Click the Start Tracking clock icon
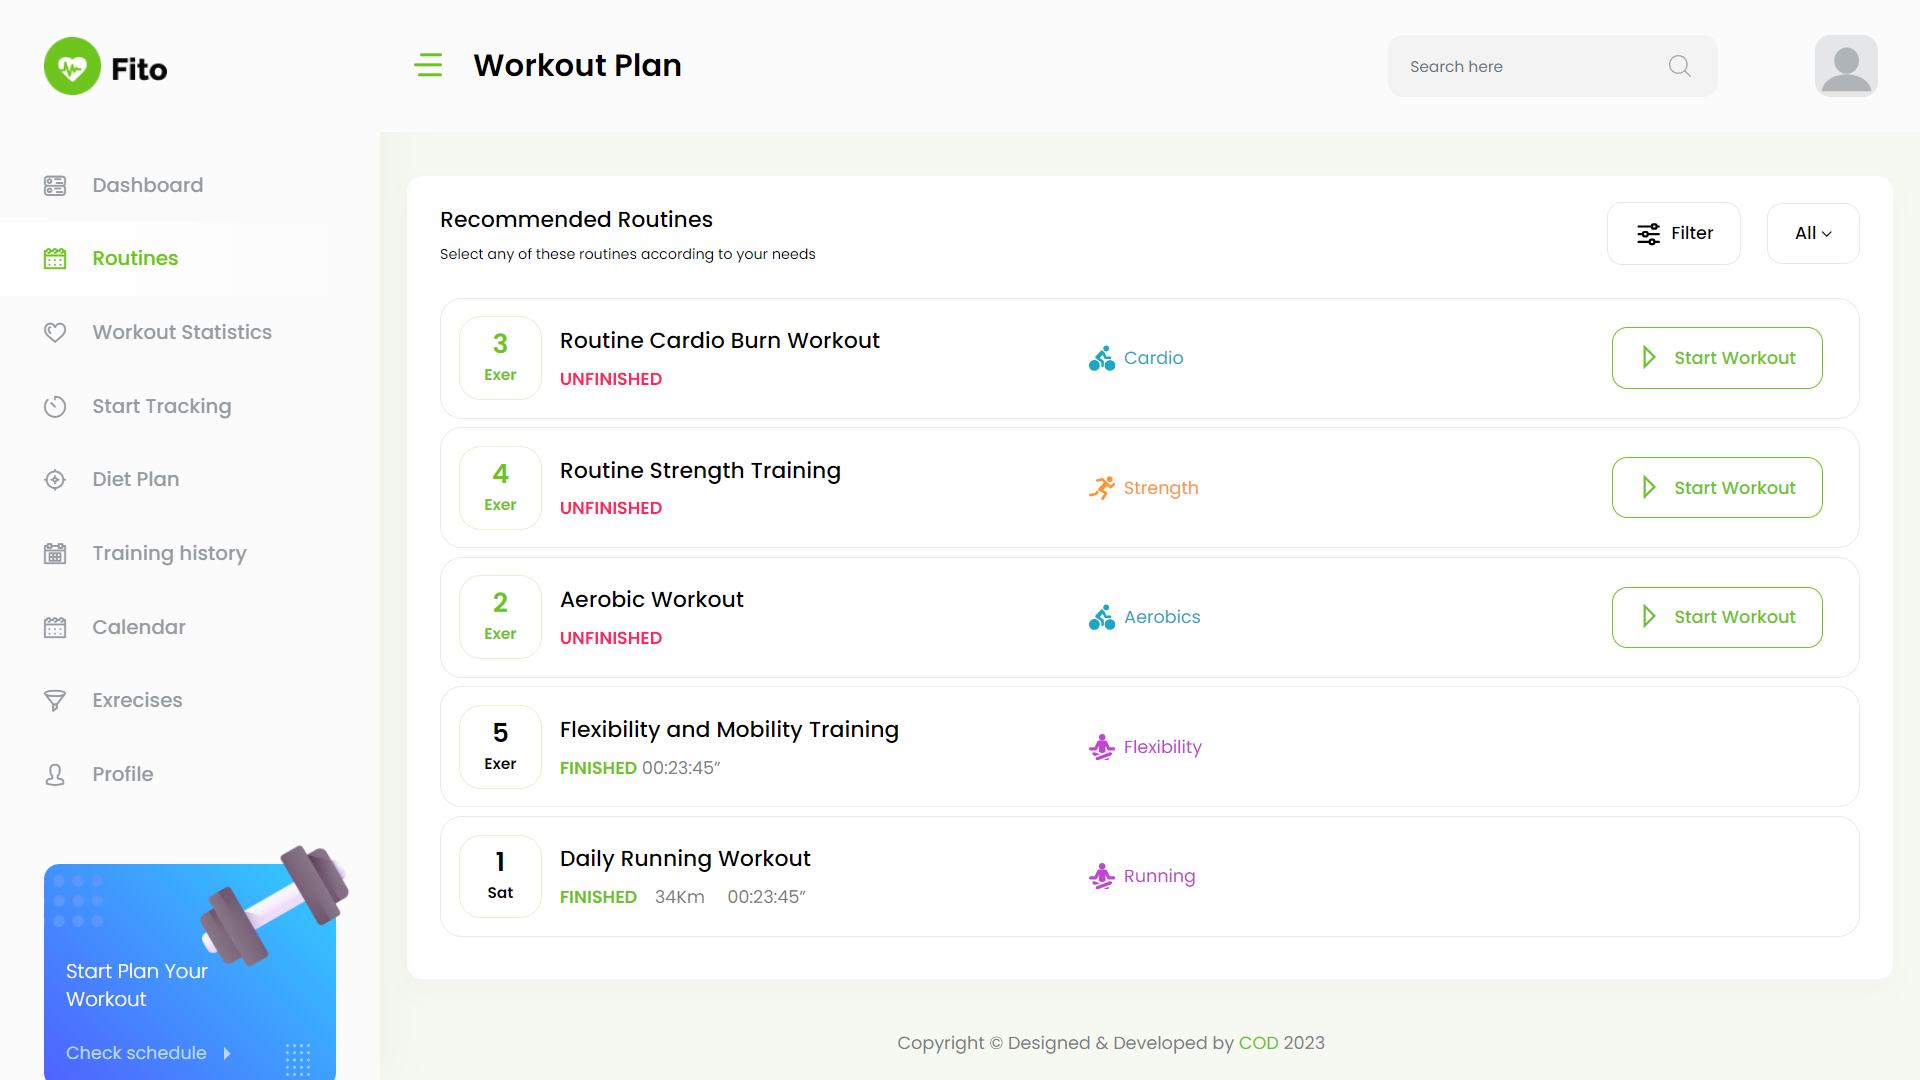 54,405
